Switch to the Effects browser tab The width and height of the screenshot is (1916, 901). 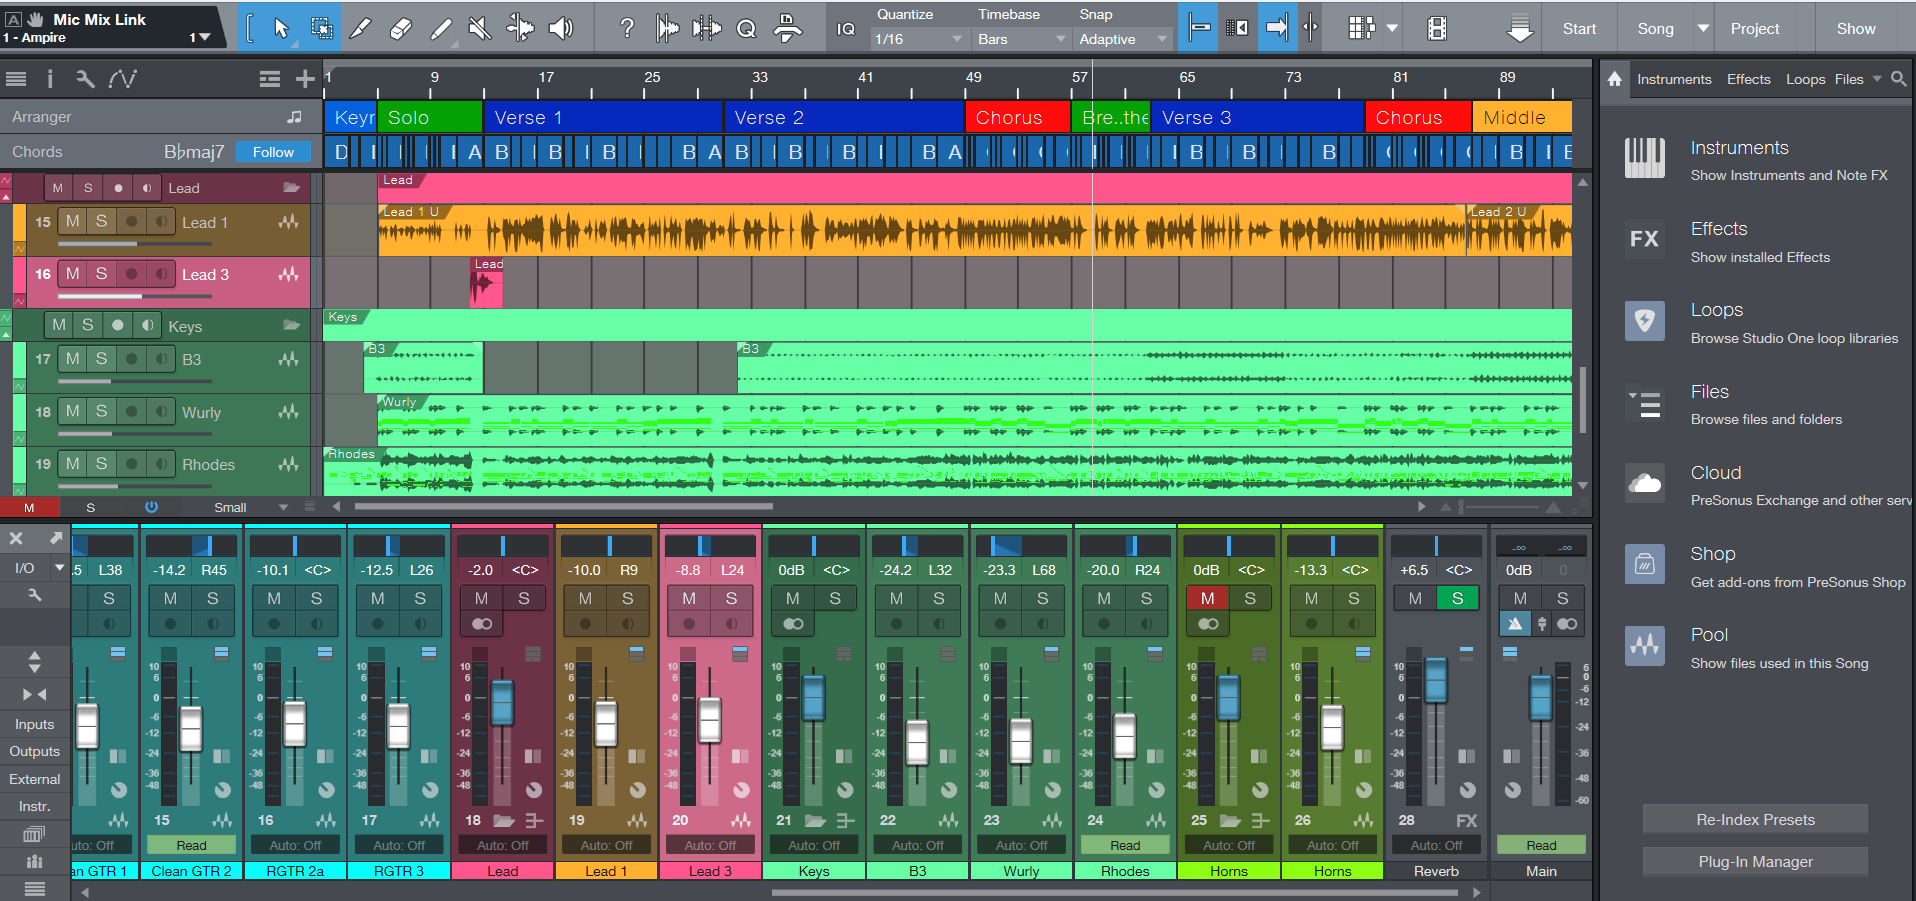point(1748,79)
